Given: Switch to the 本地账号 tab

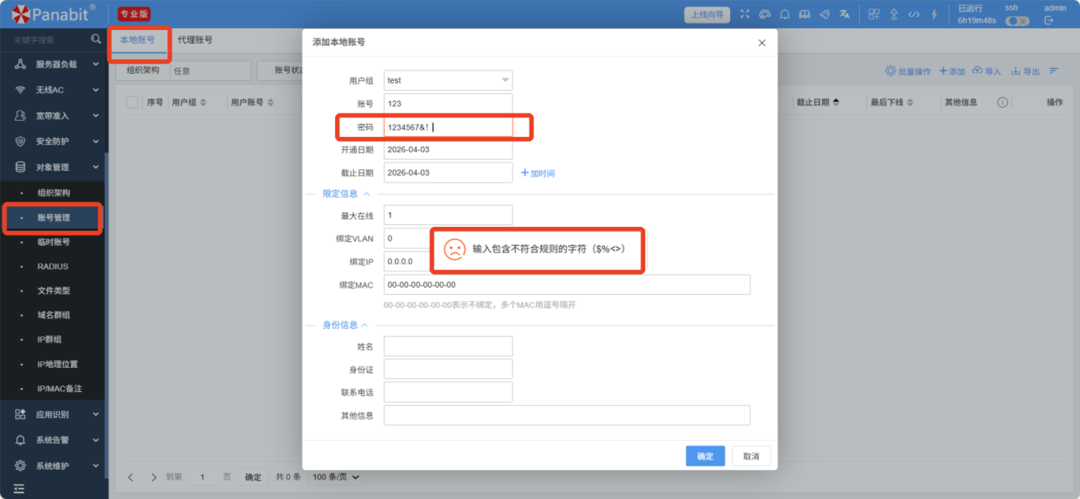Looking at the screenshot, I should 138,41.
